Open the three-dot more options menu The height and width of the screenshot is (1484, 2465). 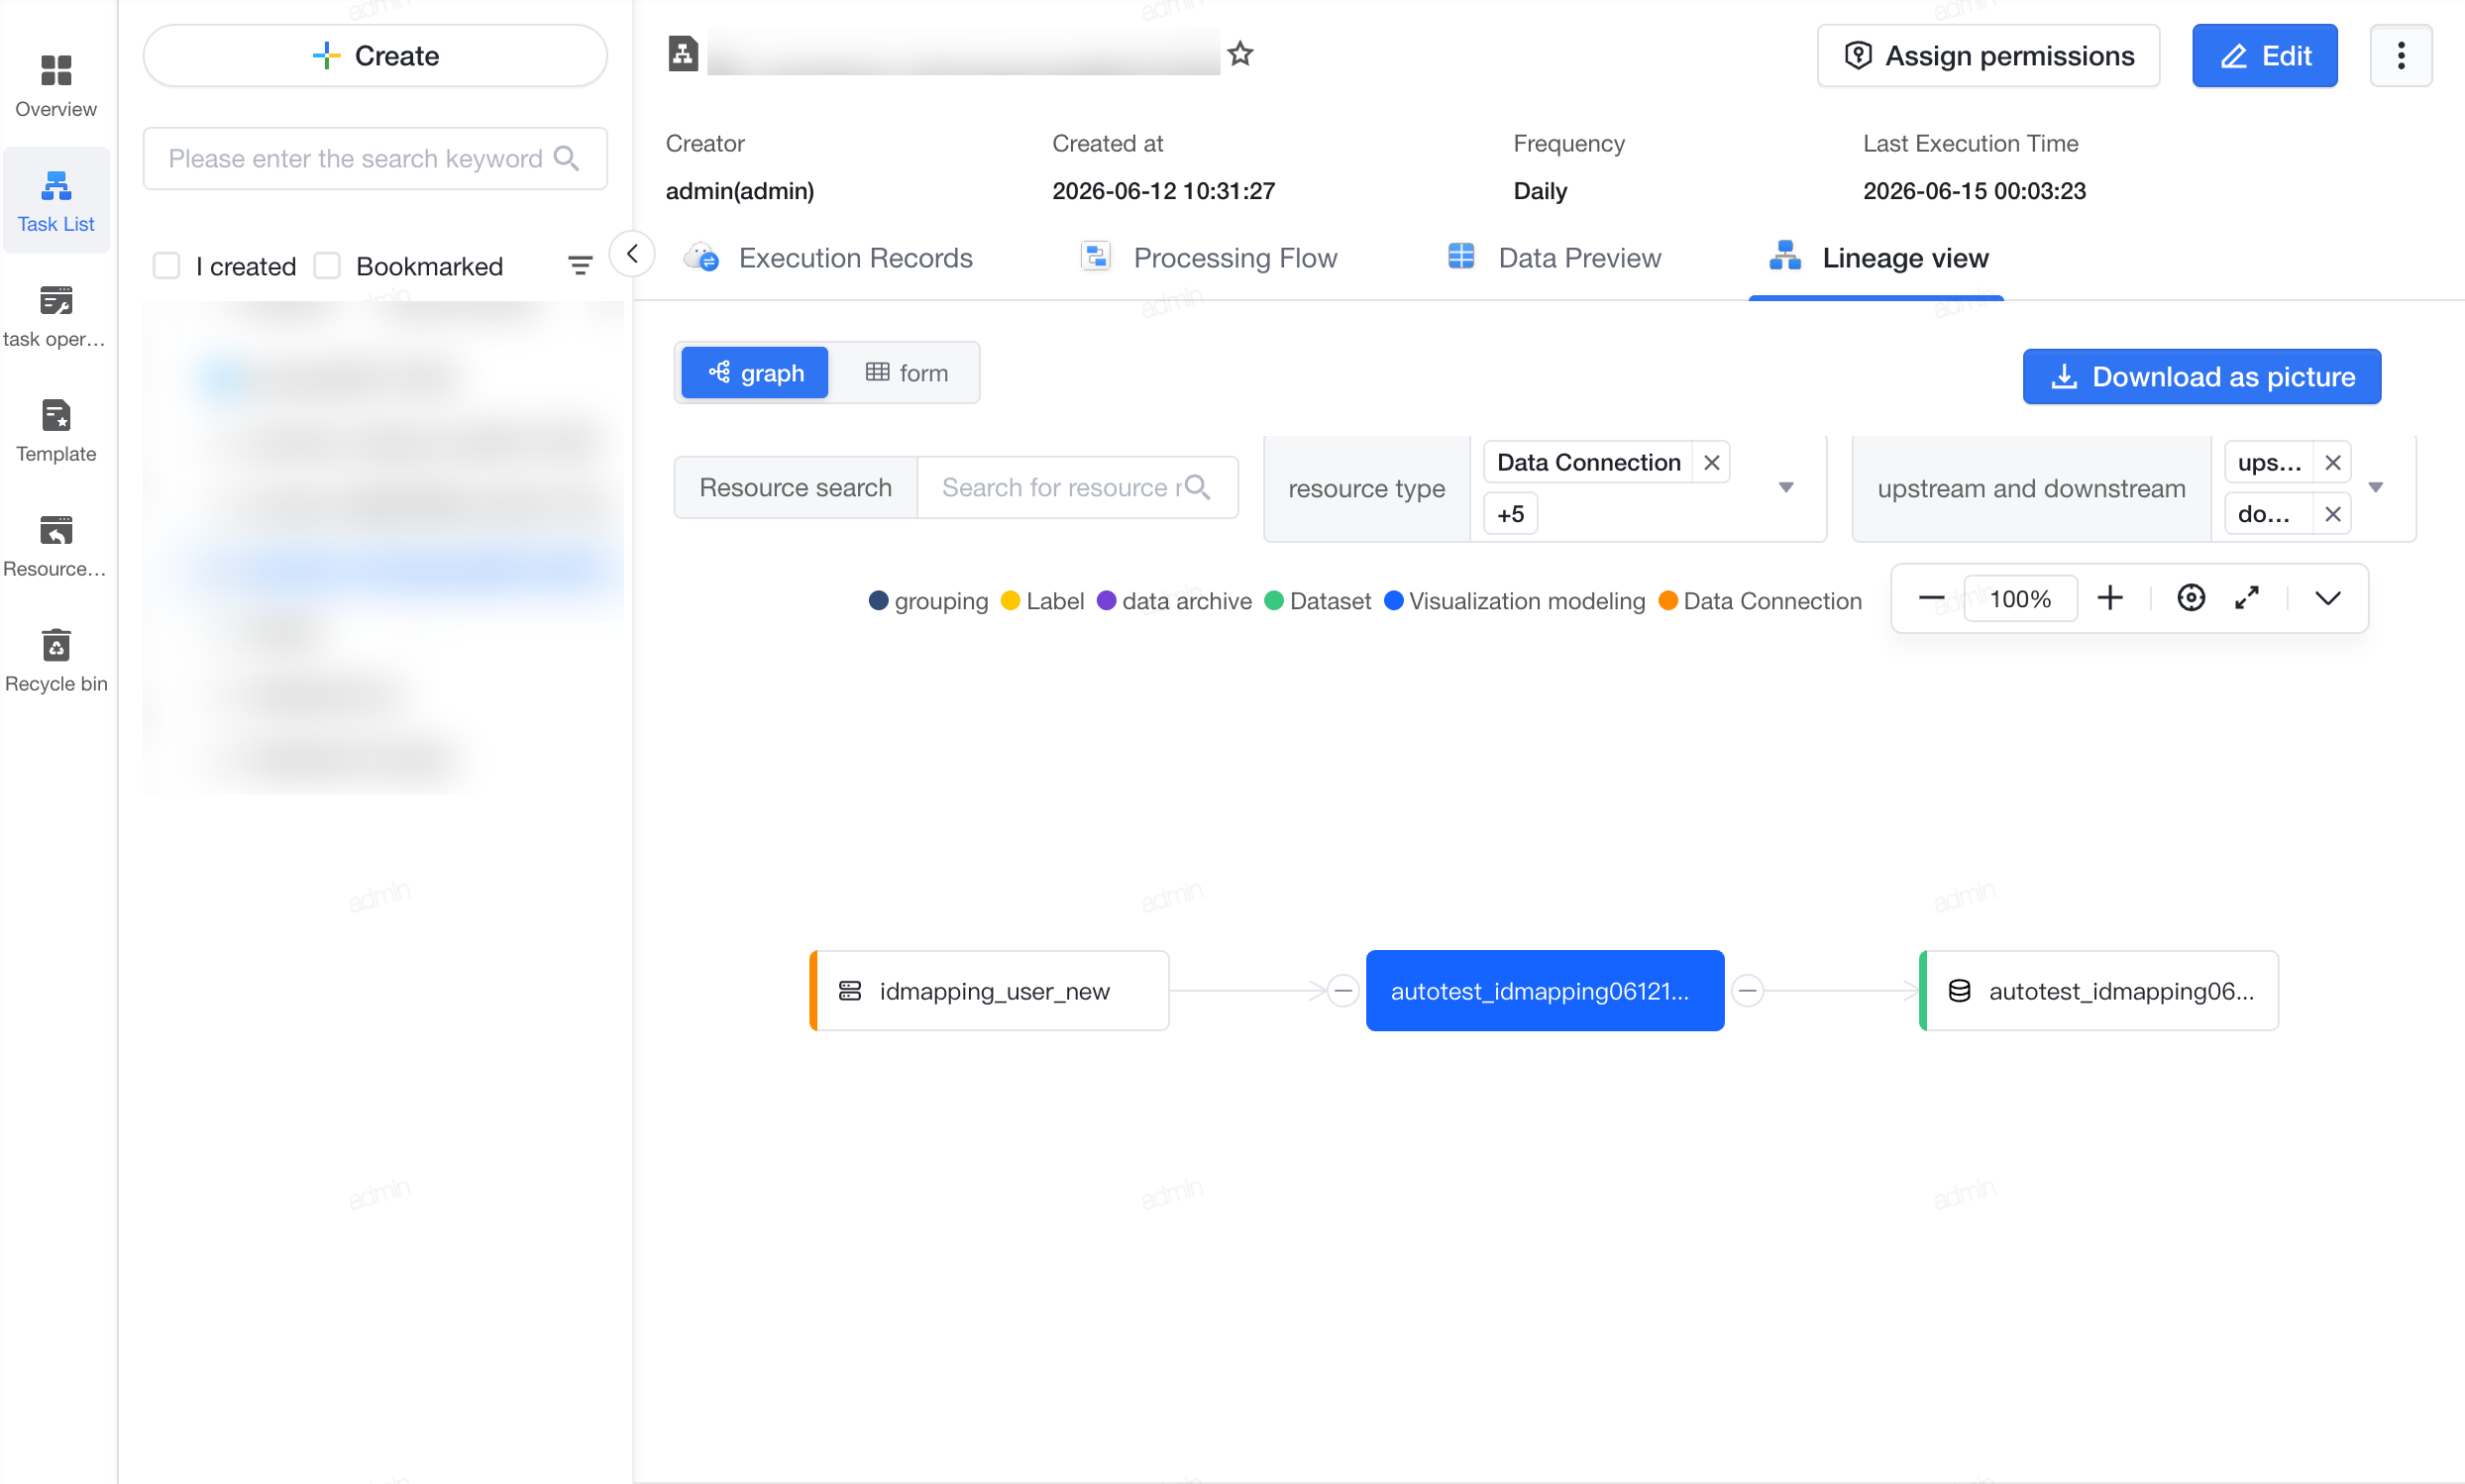coord(2401,56)
